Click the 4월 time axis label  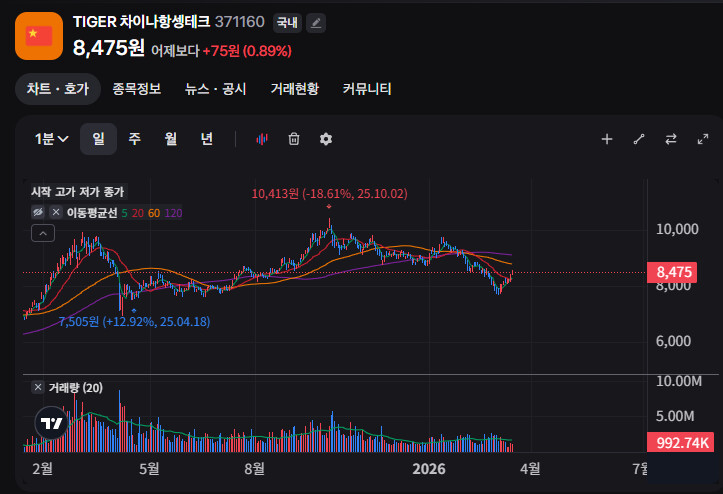click(x=530, y=469)
